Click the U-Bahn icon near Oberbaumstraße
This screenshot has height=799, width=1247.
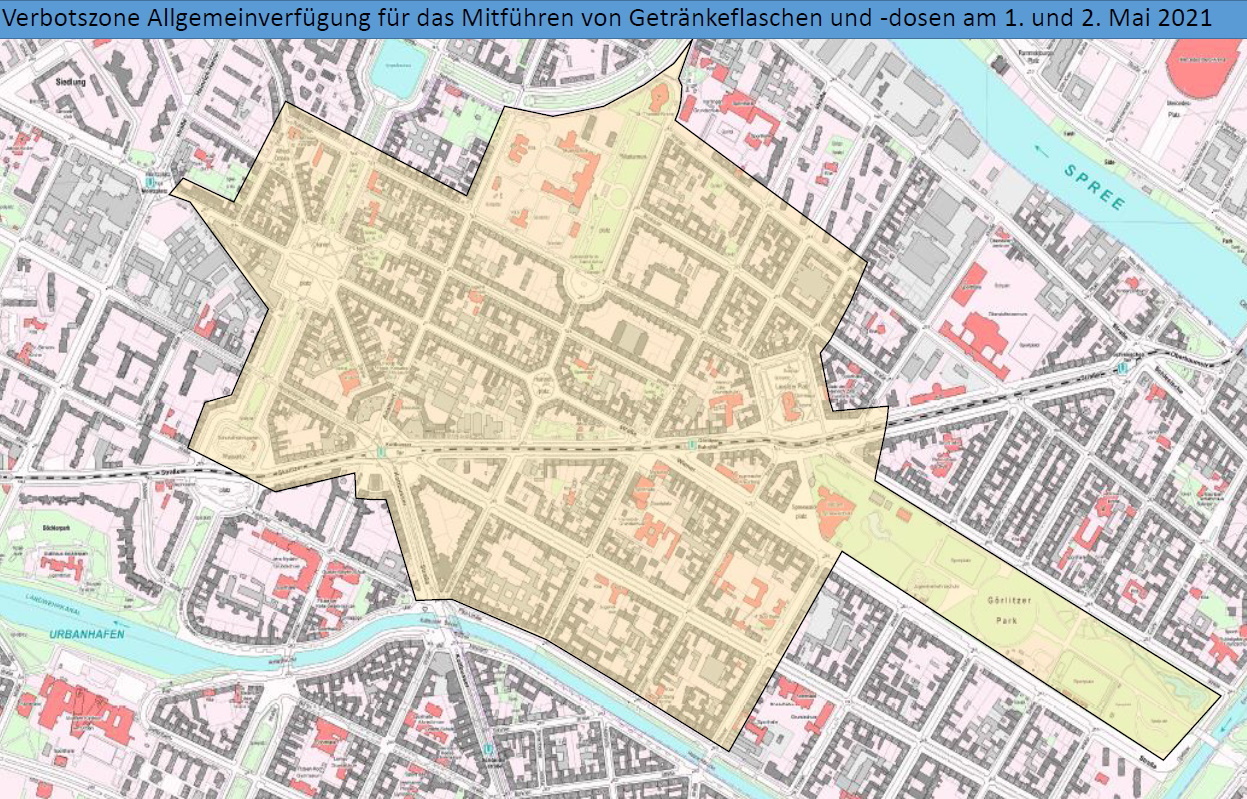[1126, 367]
